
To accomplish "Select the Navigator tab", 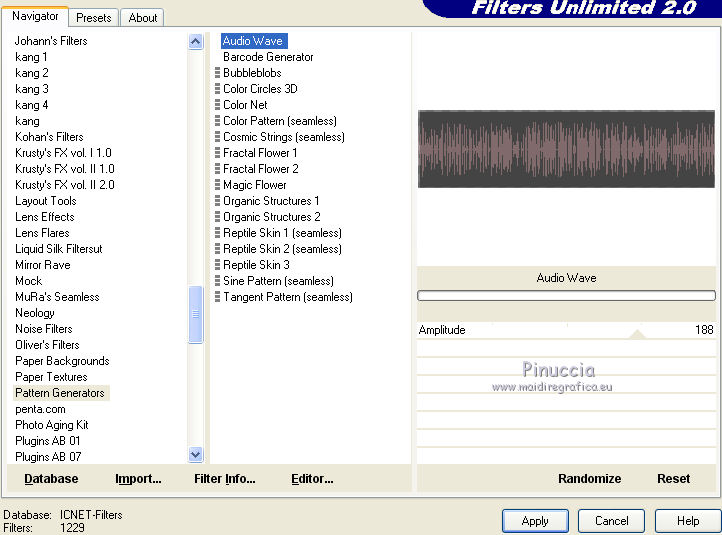I will (x=35, y=16).
